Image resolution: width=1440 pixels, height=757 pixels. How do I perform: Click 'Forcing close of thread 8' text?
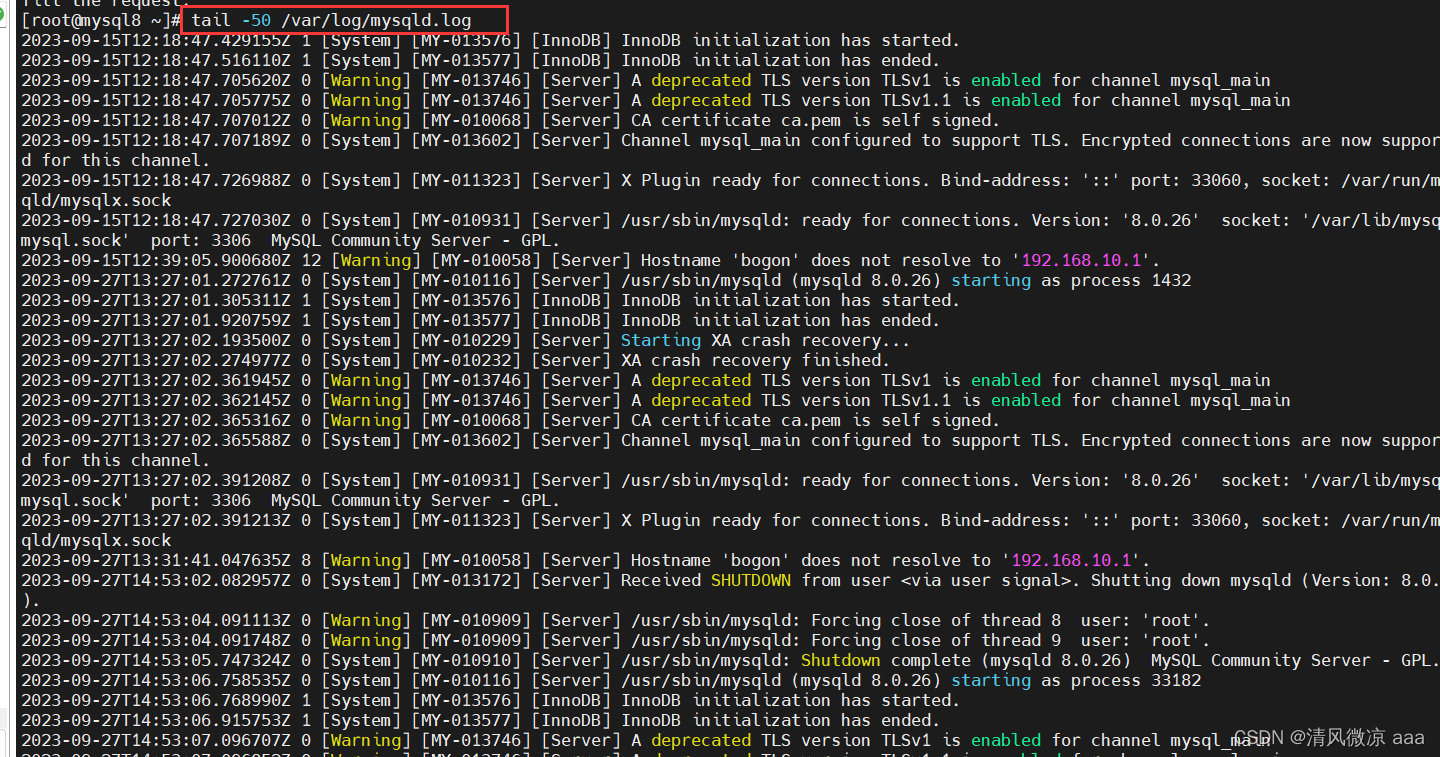pyautogui.click(x=936, y=620)
